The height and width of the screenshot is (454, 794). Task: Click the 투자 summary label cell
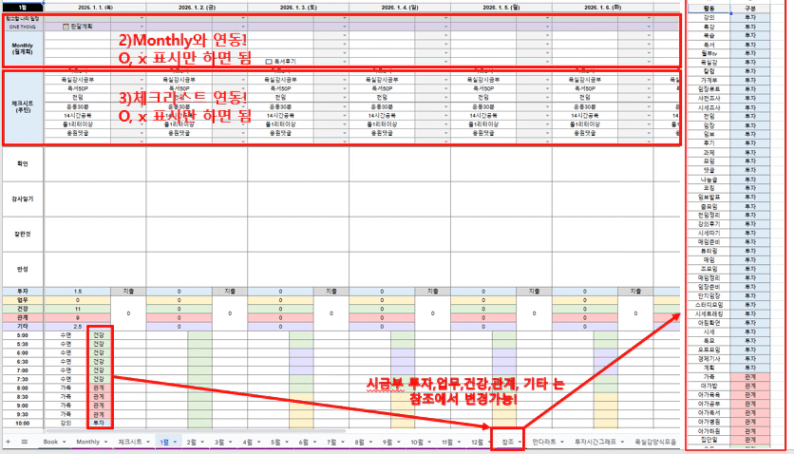22,292
